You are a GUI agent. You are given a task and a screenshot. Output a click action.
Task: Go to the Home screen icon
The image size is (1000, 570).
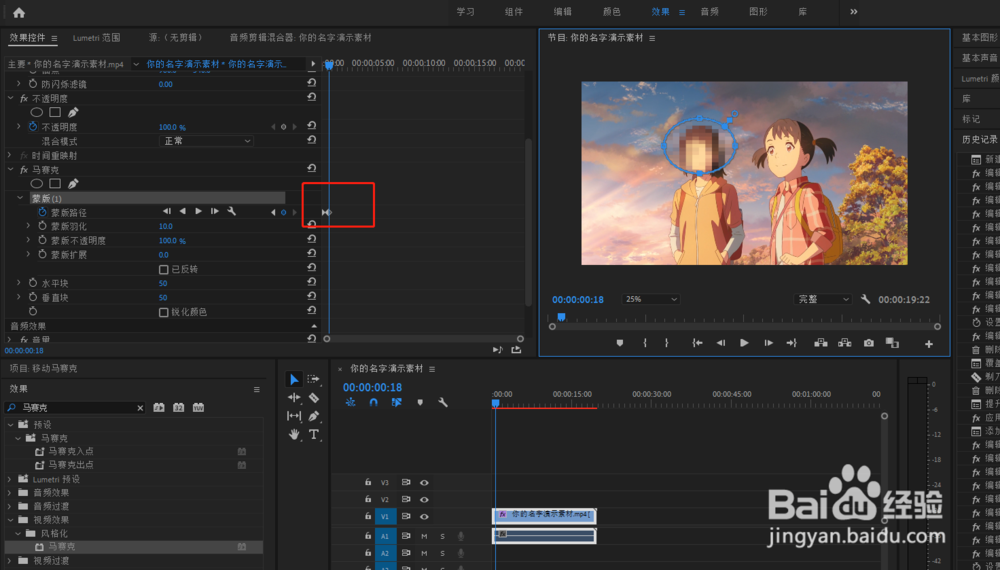click(18, 12)
